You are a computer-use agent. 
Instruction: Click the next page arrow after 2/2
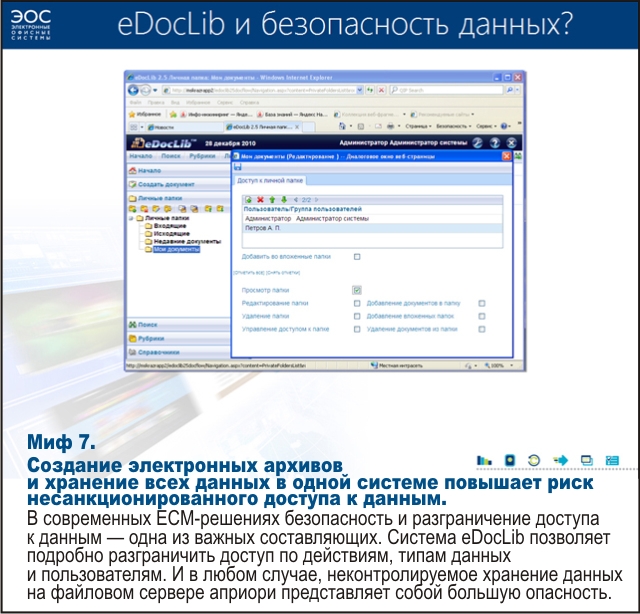317,200
